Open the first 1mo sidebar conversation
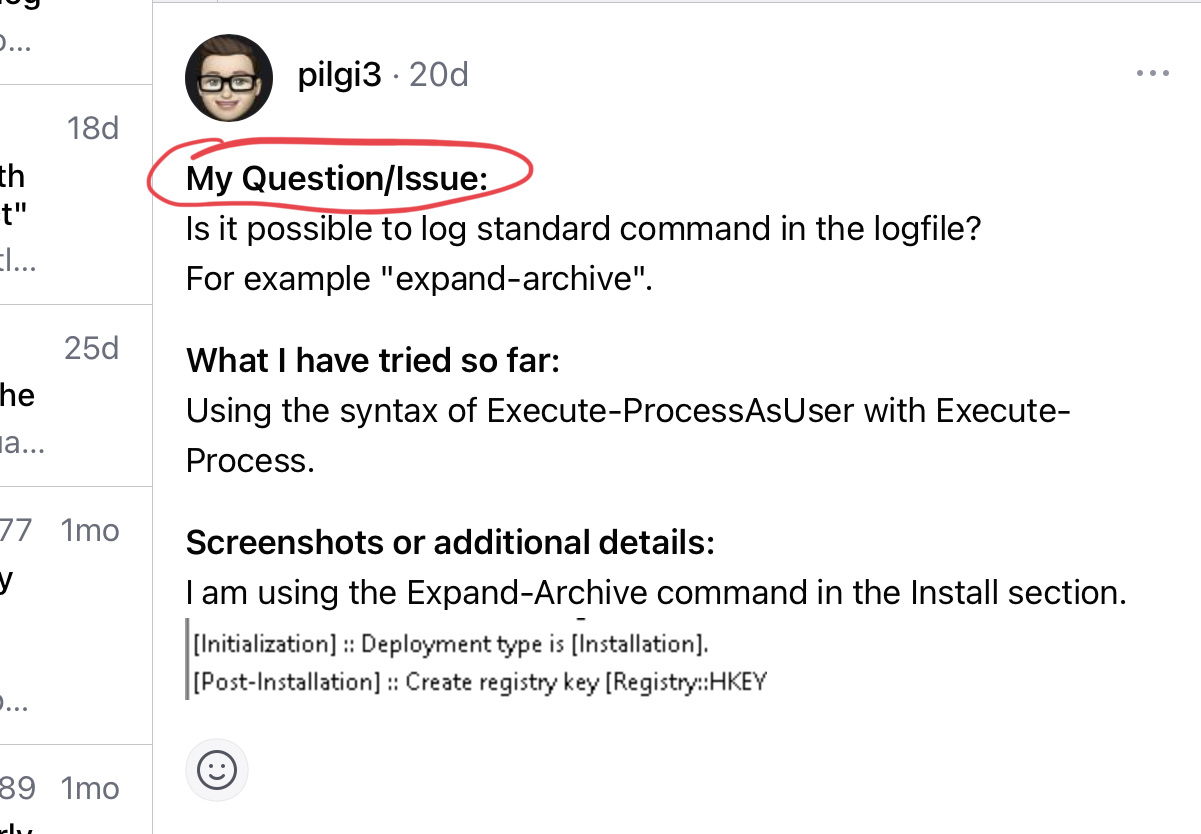 pyautogui.click(x=75, y=612)
